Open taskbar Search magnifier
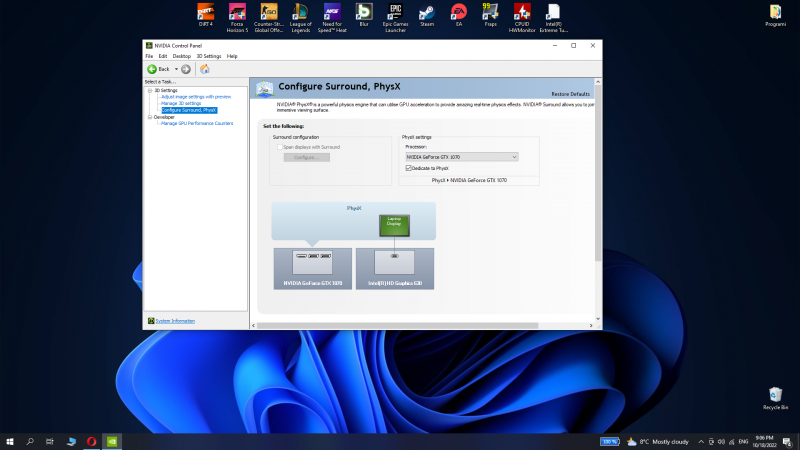The width and height of the screenshot is (800, 450). click(30, 442)
